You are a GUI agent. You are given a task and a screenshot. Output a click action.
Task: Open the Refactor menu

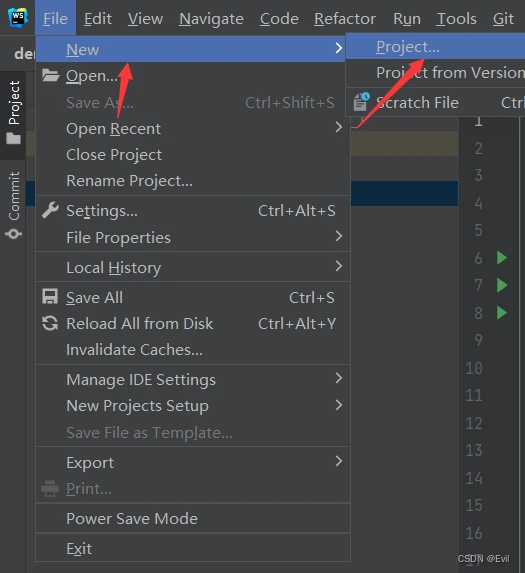345,19
